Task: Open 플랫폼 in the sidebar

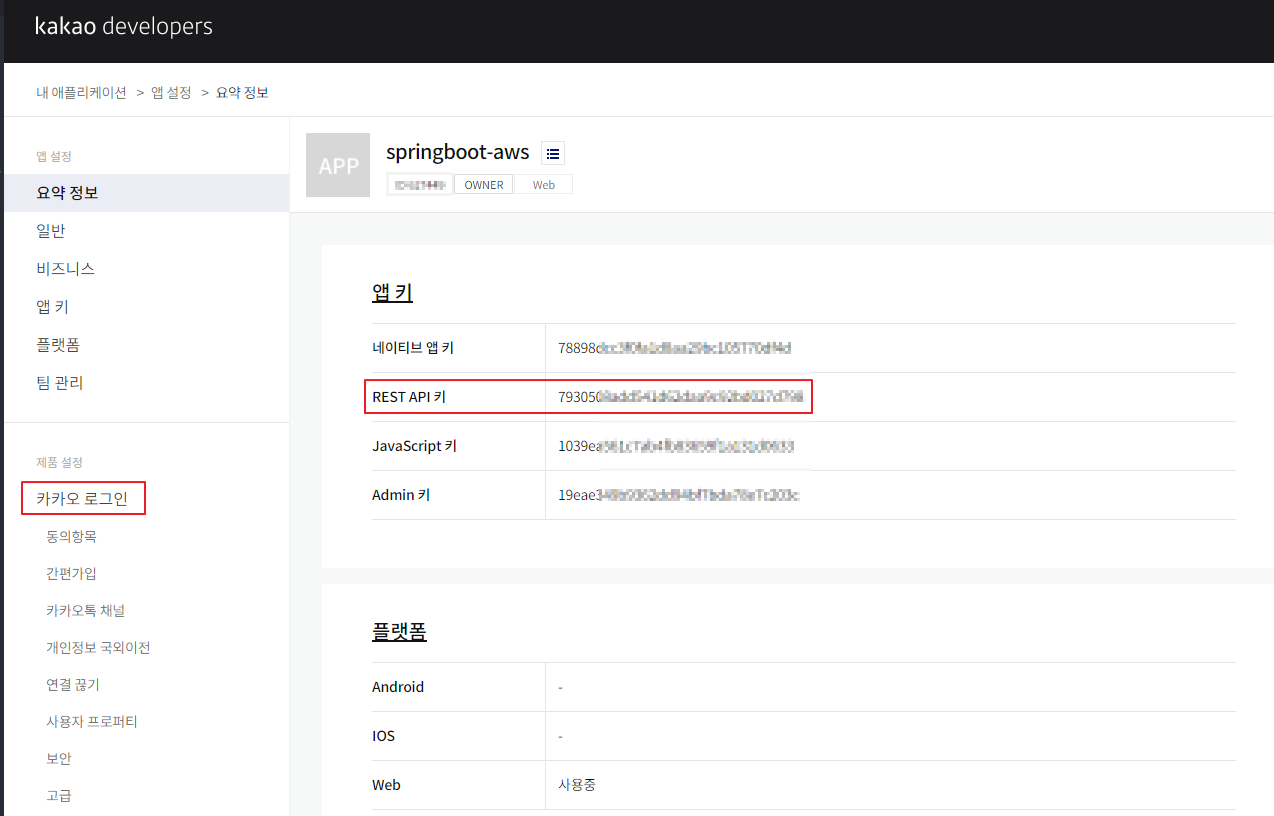Action: click(58, 345)
